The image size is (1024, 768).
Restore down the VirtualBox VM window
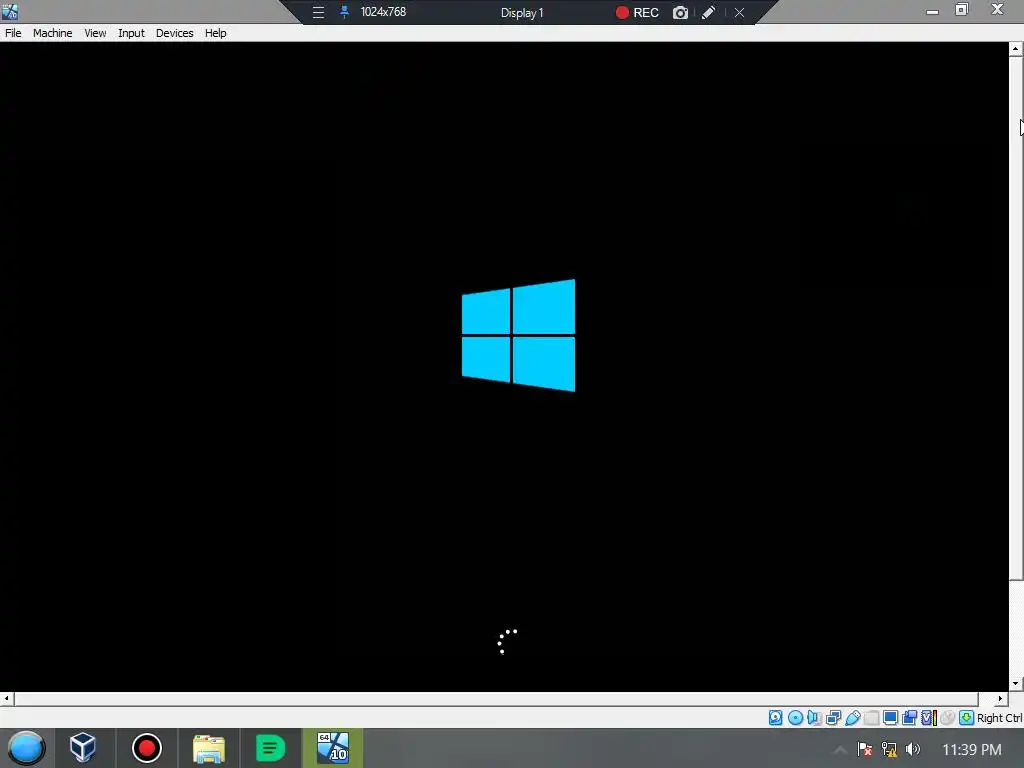point(962,10)
